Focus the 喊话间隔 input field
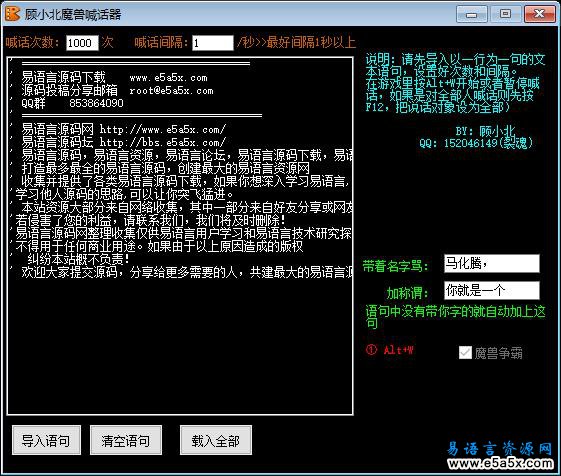The width and height of the screenshot is (561, 476). tap(213, 43)
